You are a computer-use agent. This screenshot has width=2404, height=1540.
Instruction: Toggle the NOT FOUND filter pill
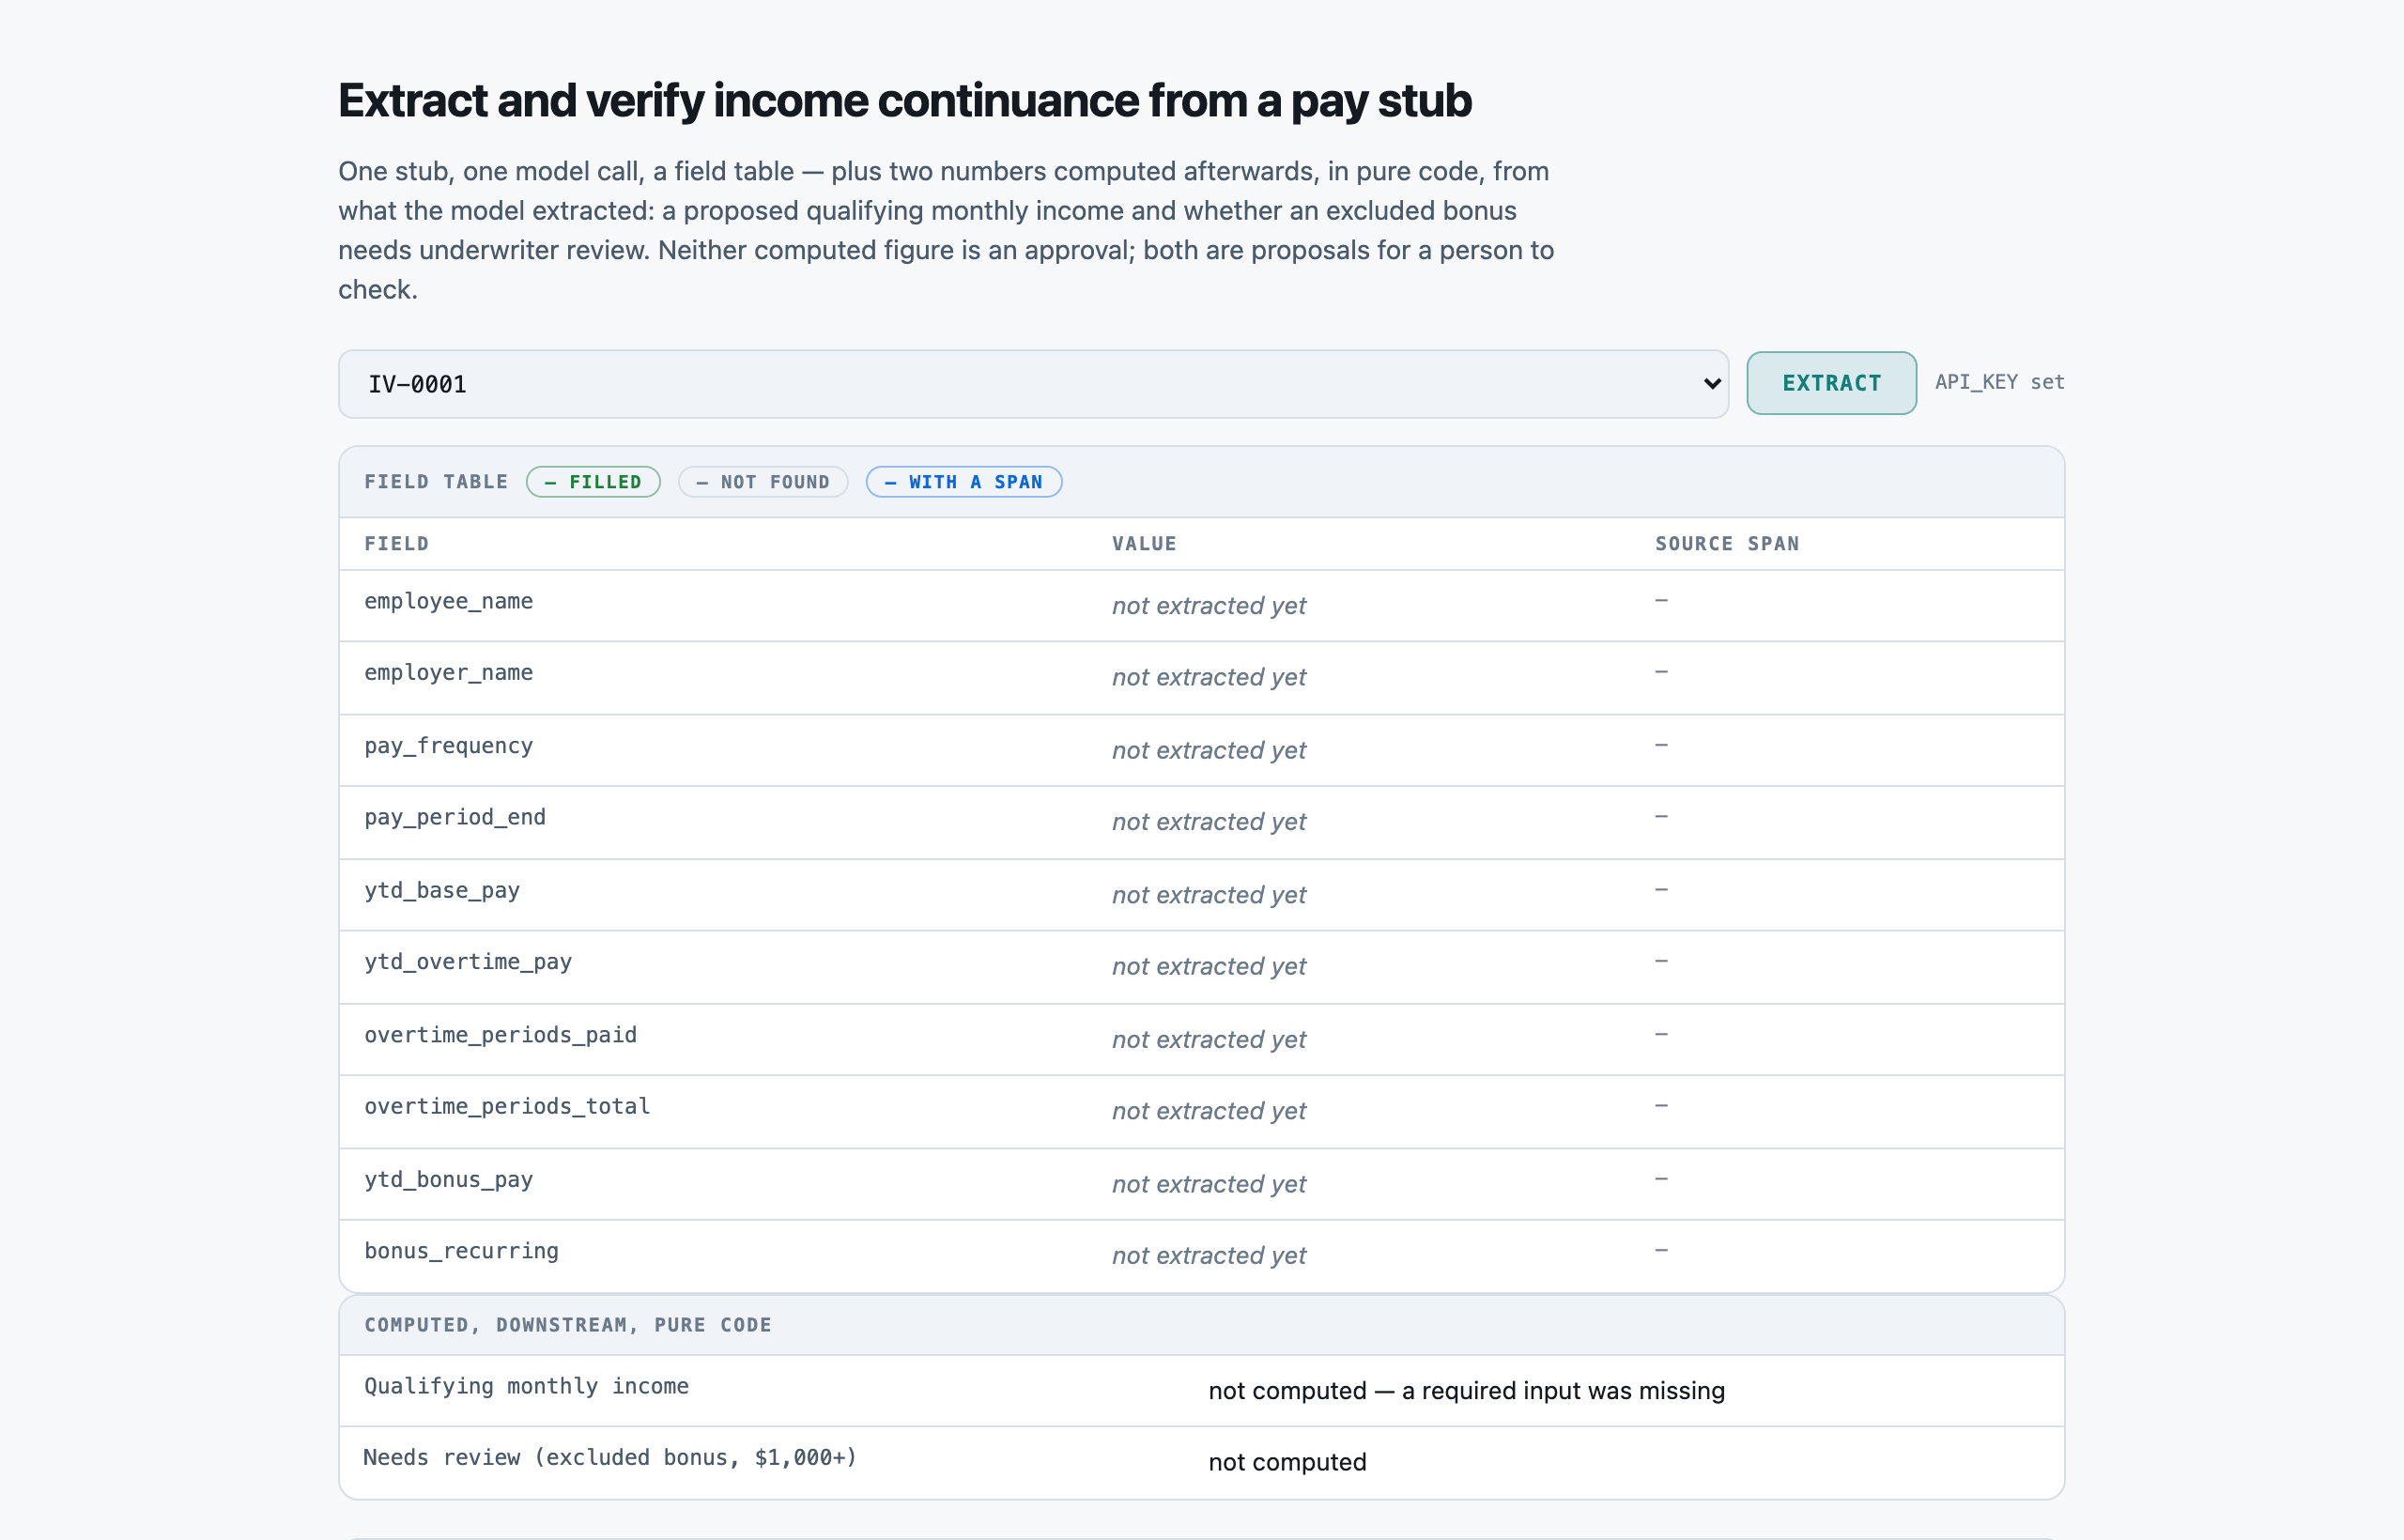763,482
